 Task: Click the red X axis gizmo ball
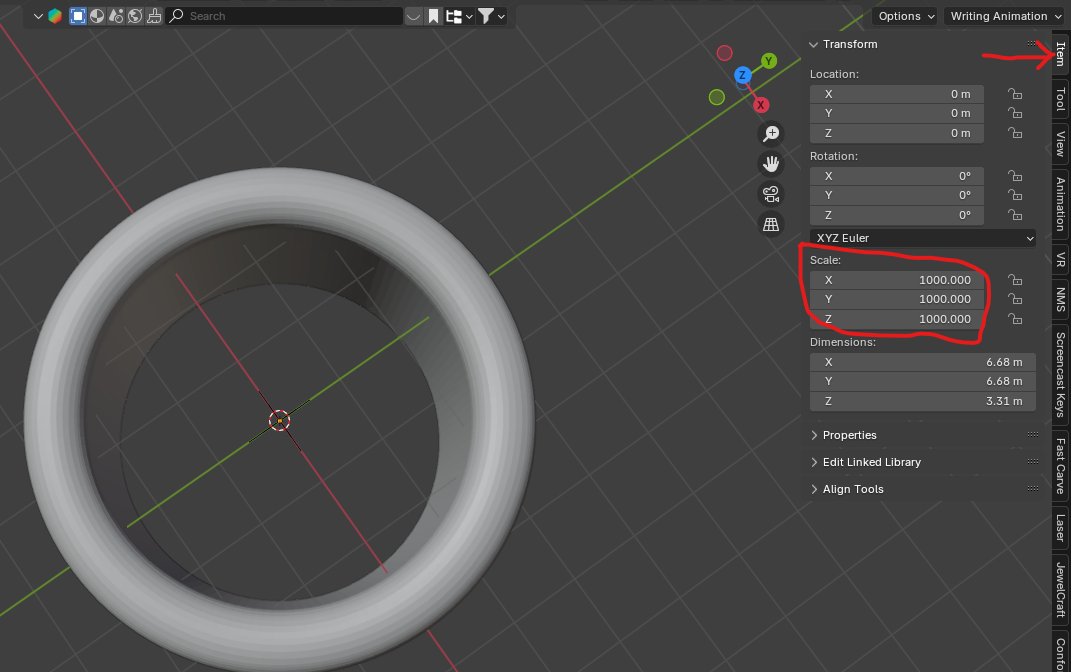[760, 104]
